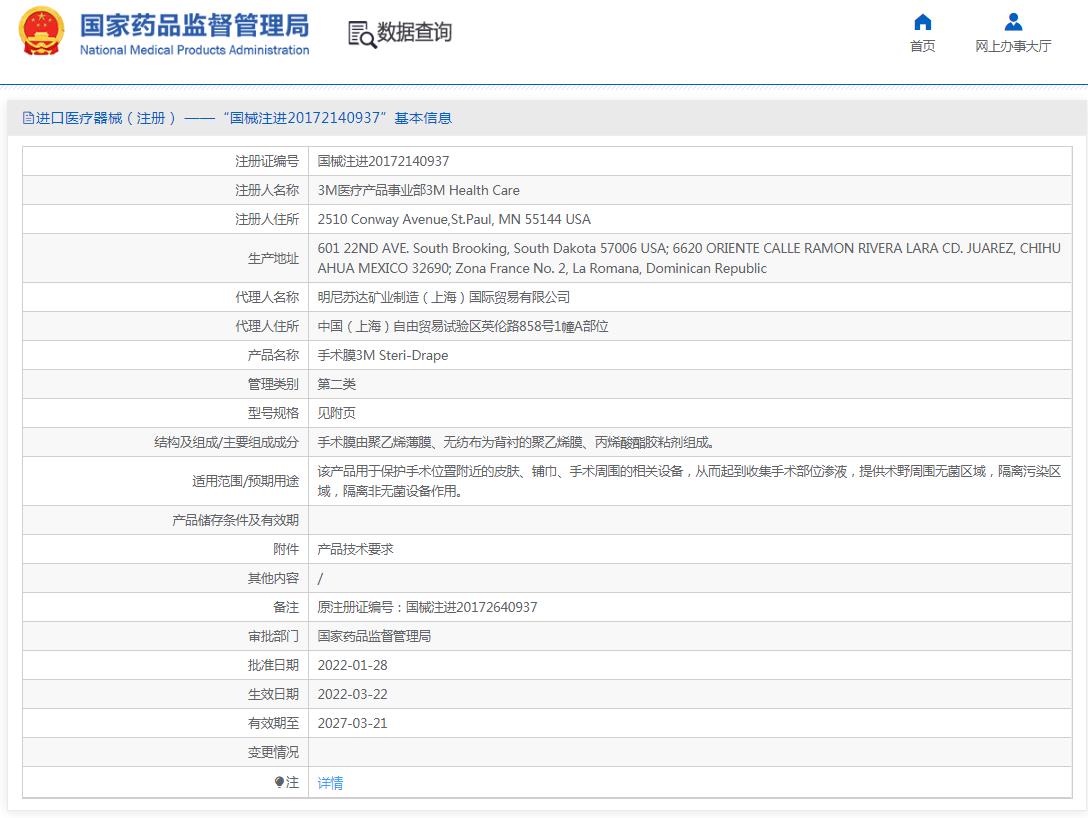Click the 网上办事大厅 link text
The image size is (1088, 818).
pyautogui.click(x=1013, y=46)
